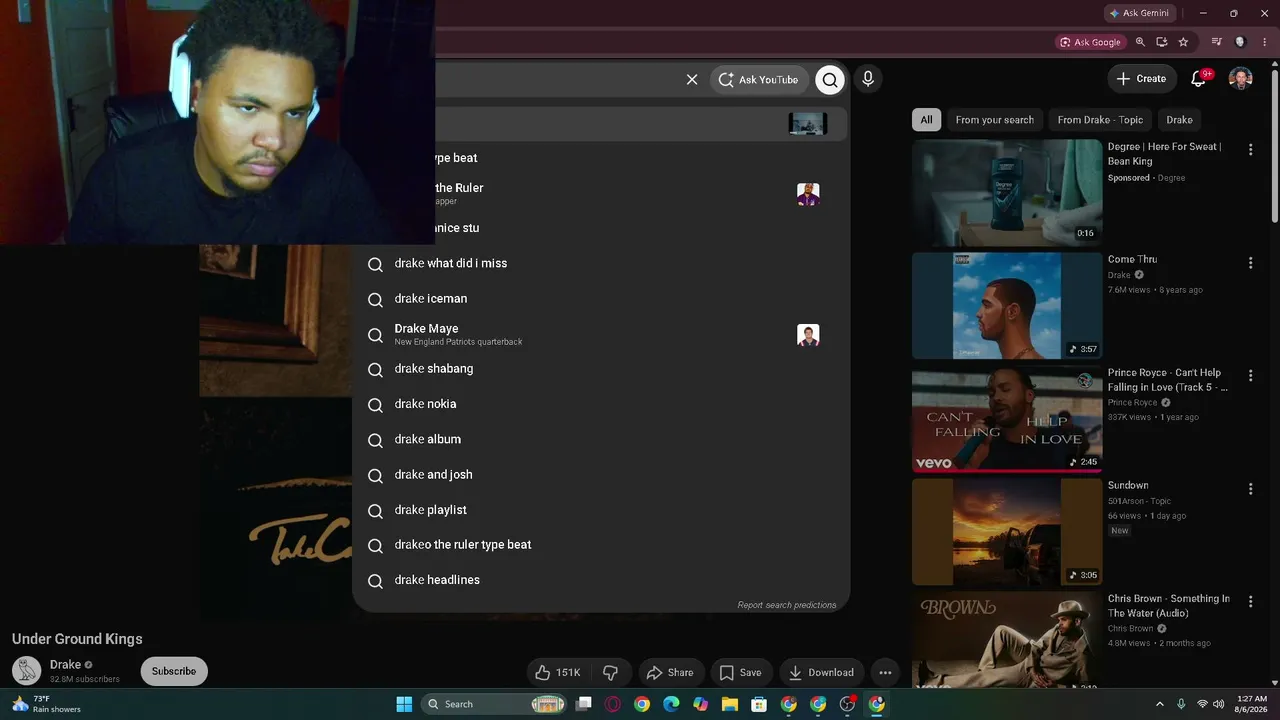Open the Chrome three-dot menu
The width and height of the screenshot is (1280, 720).
1265,42
